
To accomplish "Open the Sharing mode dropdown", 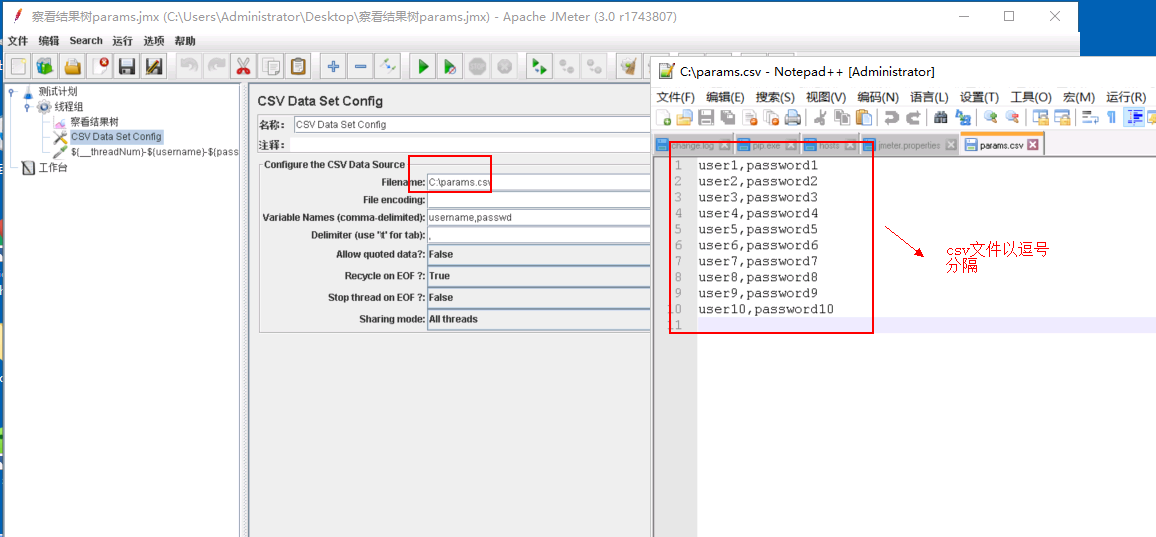I will (538, 320).
